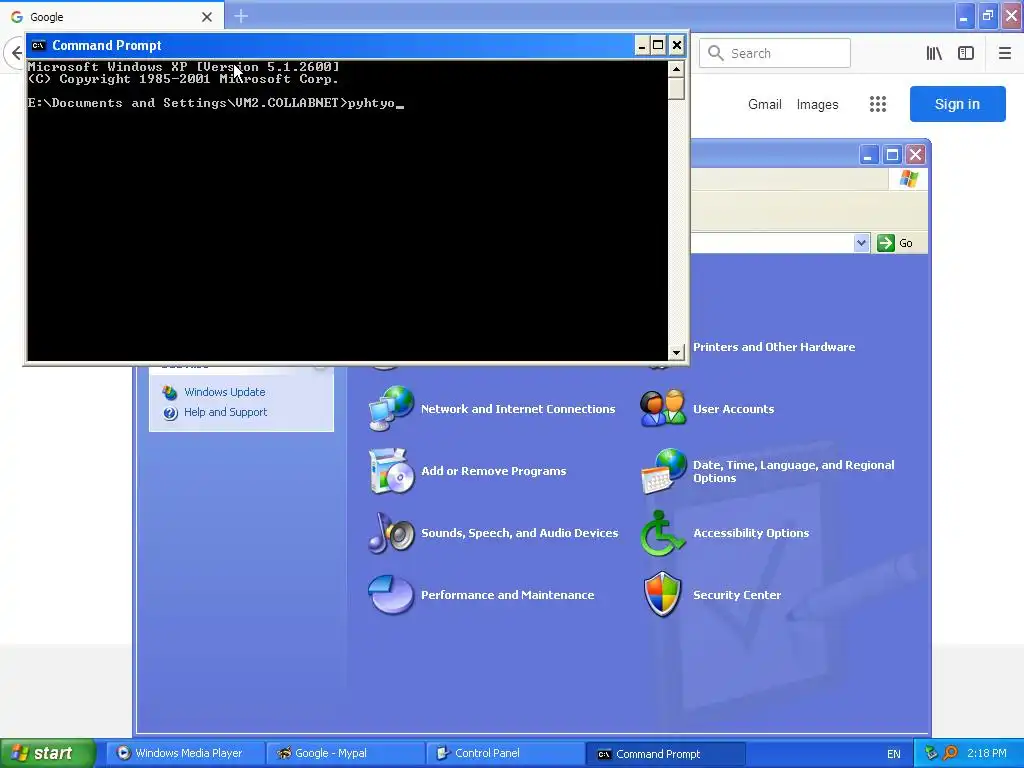This screenshot has width=1024, height=768.
Task: Open the User Accounts icon
Action: pos(663,409)
